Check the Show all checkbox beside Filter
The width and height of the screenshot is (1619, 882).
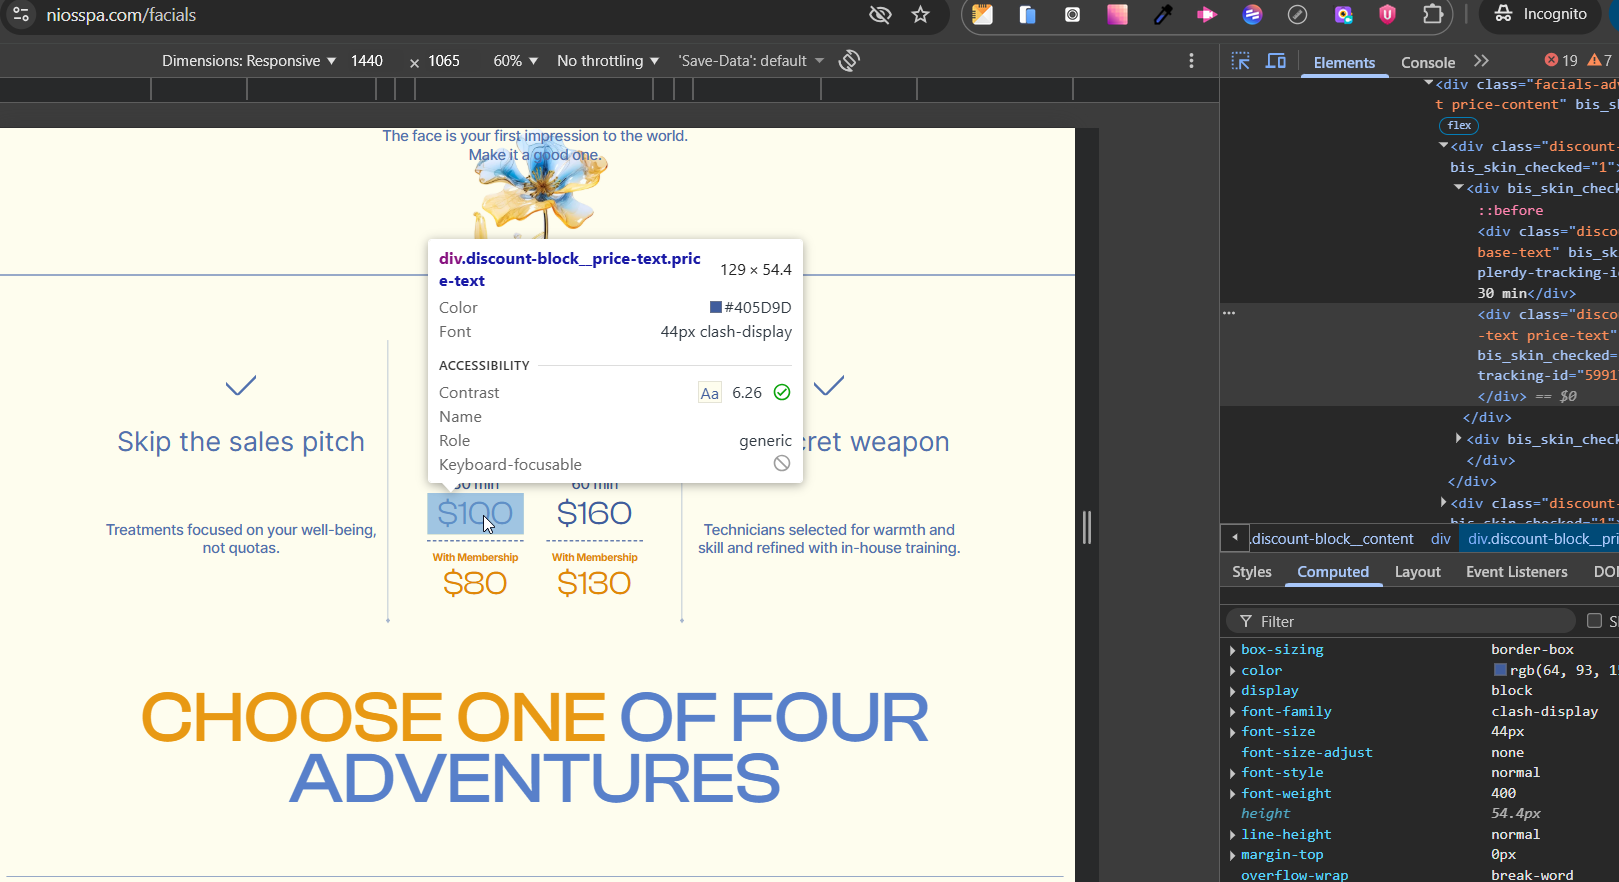tap(1594, 621)
